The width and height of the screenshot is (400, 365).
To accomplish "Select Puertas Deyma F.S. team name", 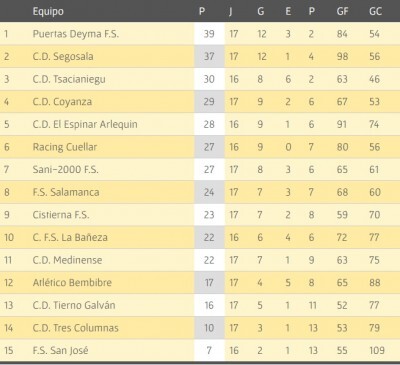I will pyautogui.click(x=76, y=34).
